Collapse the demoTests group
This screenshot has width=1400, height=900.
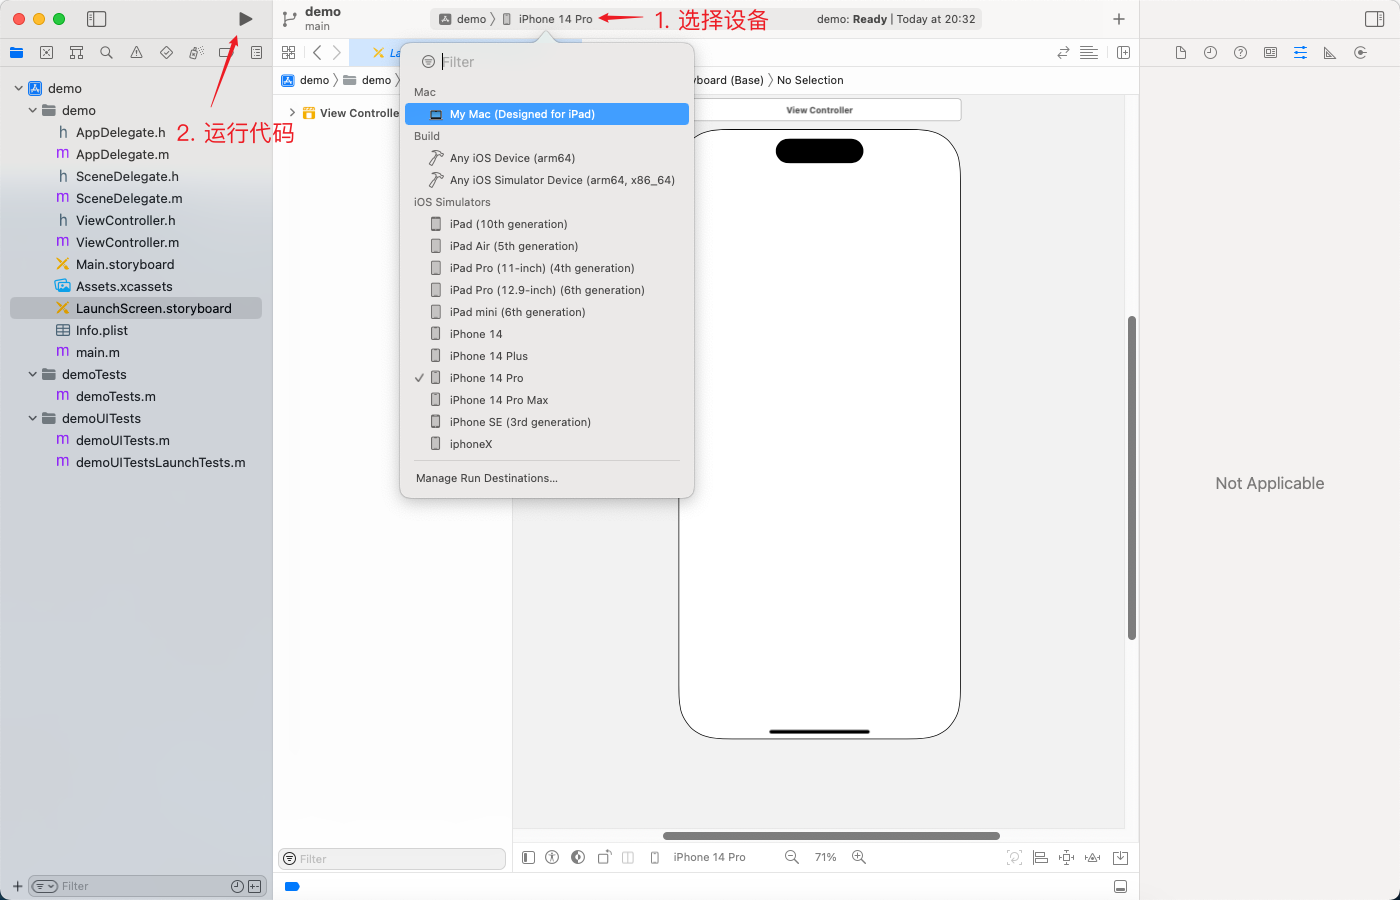(x=33, y=374)
